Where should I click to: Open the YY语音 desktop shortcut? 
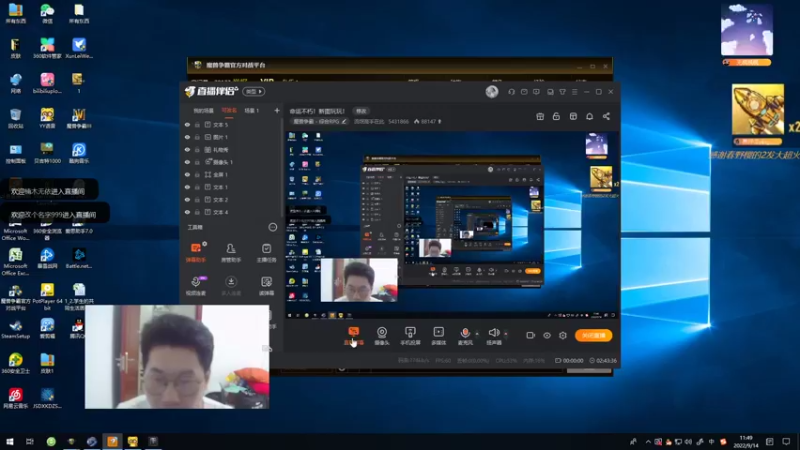click(x=47, y=118)
